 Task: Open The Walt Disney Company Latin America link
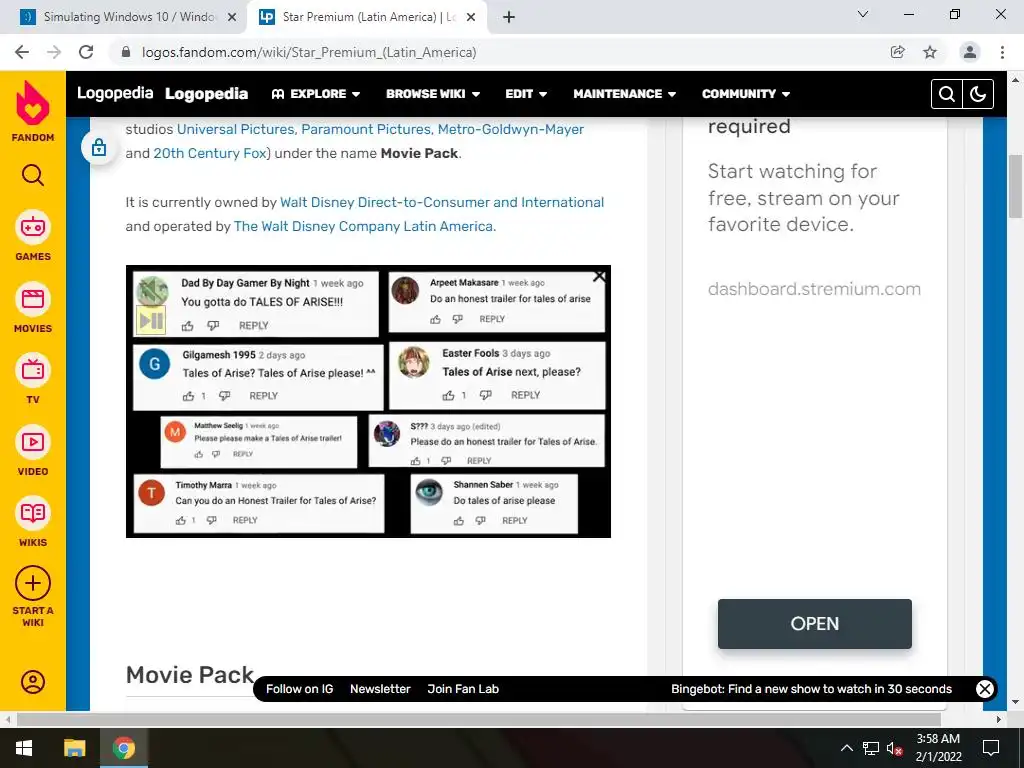[x=364, y=227]
